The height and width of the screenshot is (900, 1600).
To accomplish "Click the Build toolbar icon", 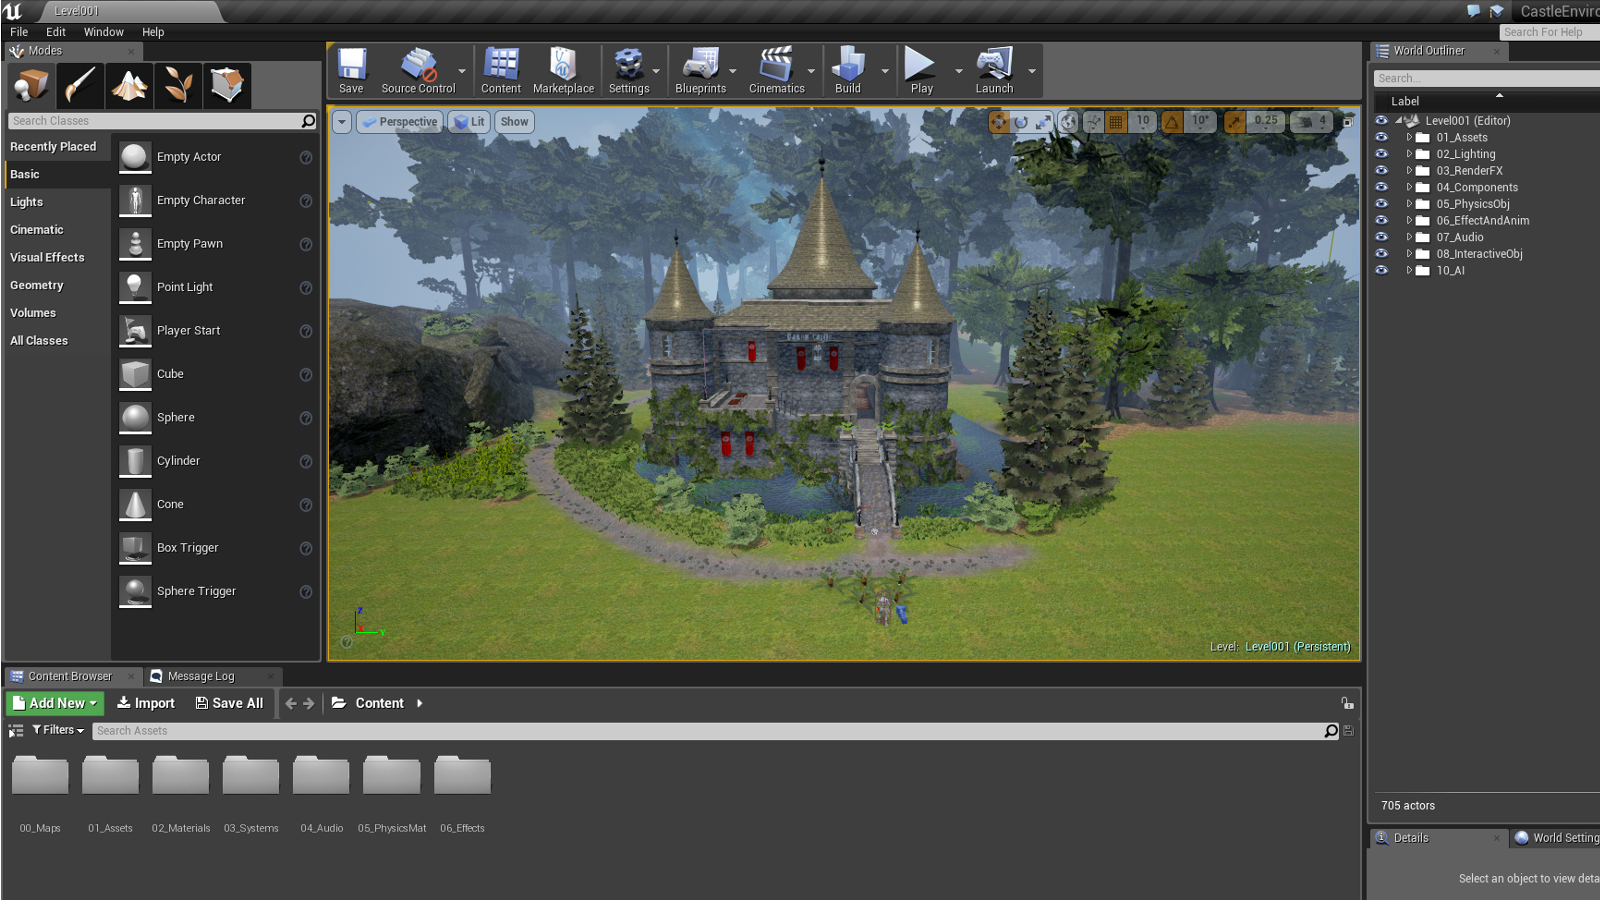I will 848,71.
